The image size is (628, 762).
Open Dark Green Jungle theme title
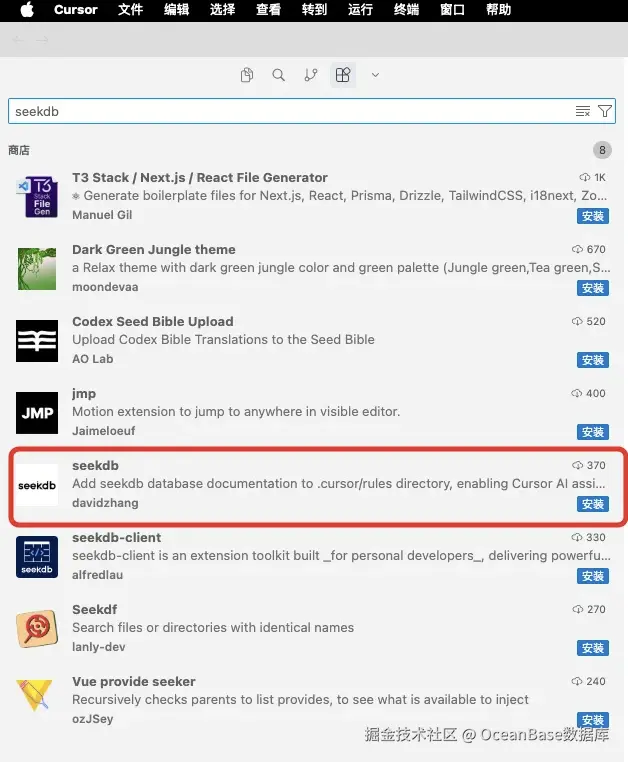(x=154, y=249)
